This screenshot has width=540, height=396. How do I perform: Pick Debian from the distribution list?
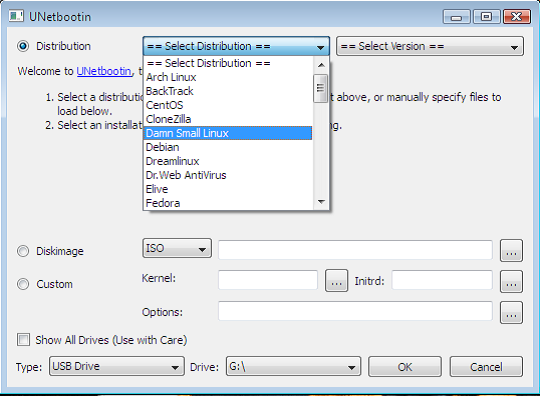pos(228,147)
